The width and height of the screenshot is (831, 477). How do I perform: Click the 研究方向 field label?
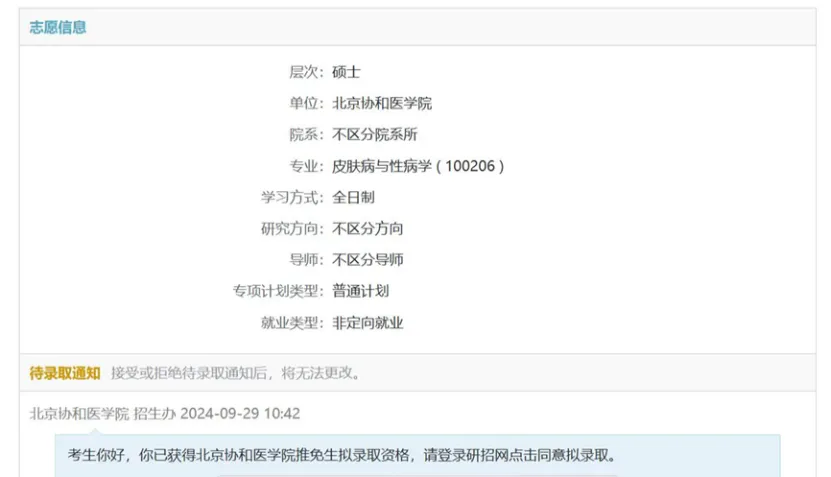click(292, 229)
